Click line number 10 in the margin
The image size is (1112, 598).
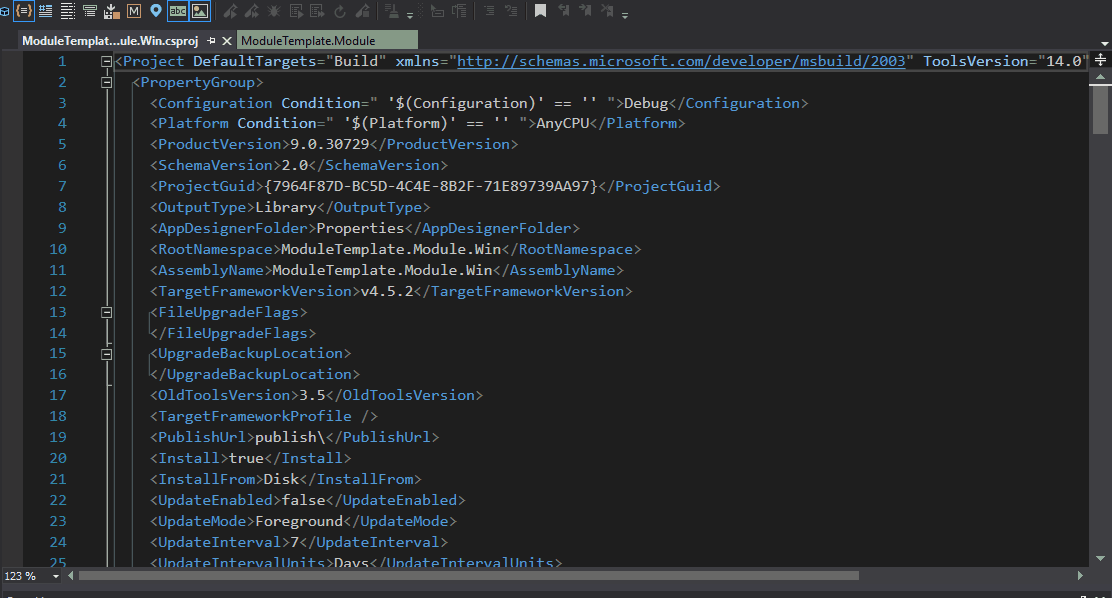[x=58, y=250]
